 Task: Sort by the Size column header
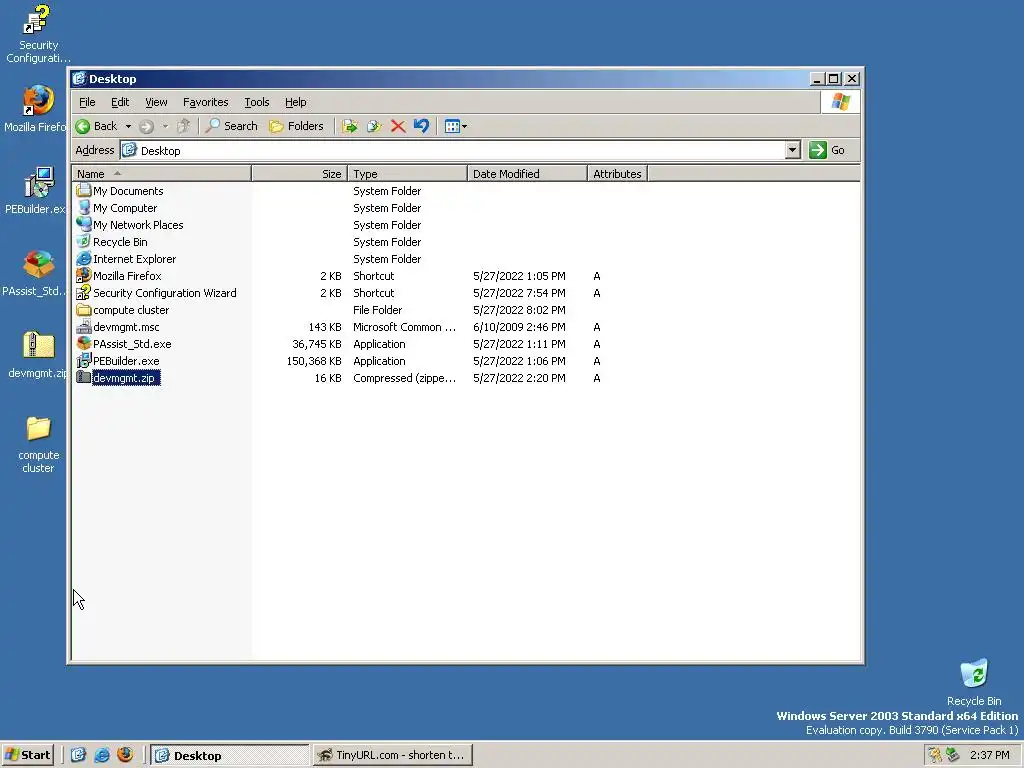(x=299, y=174)
